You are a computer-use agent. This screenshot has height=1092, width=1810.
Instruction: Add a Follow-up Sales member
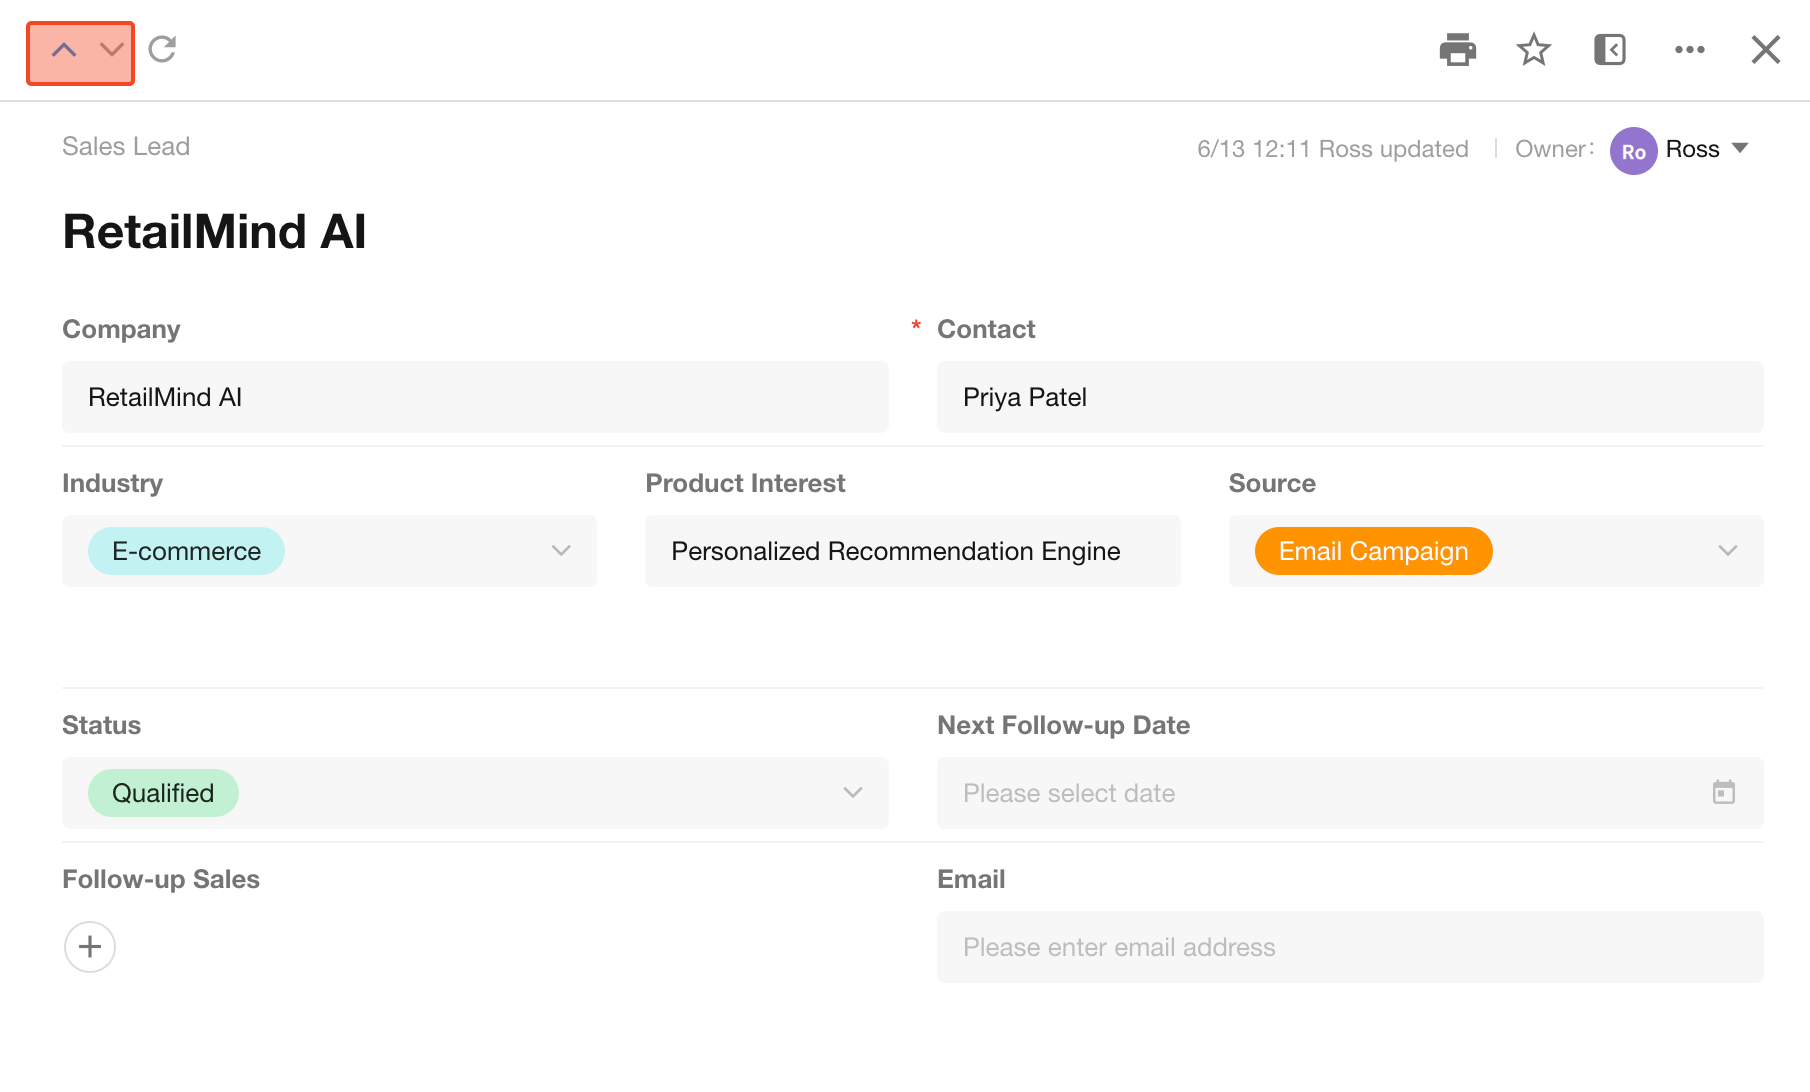click(x=90, y=947)
